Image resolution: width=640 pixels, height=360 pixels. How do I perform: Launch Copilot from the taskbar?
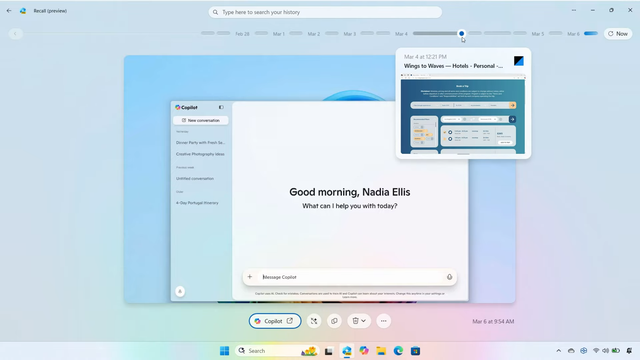pyautogui.click(x=364, y=351)
